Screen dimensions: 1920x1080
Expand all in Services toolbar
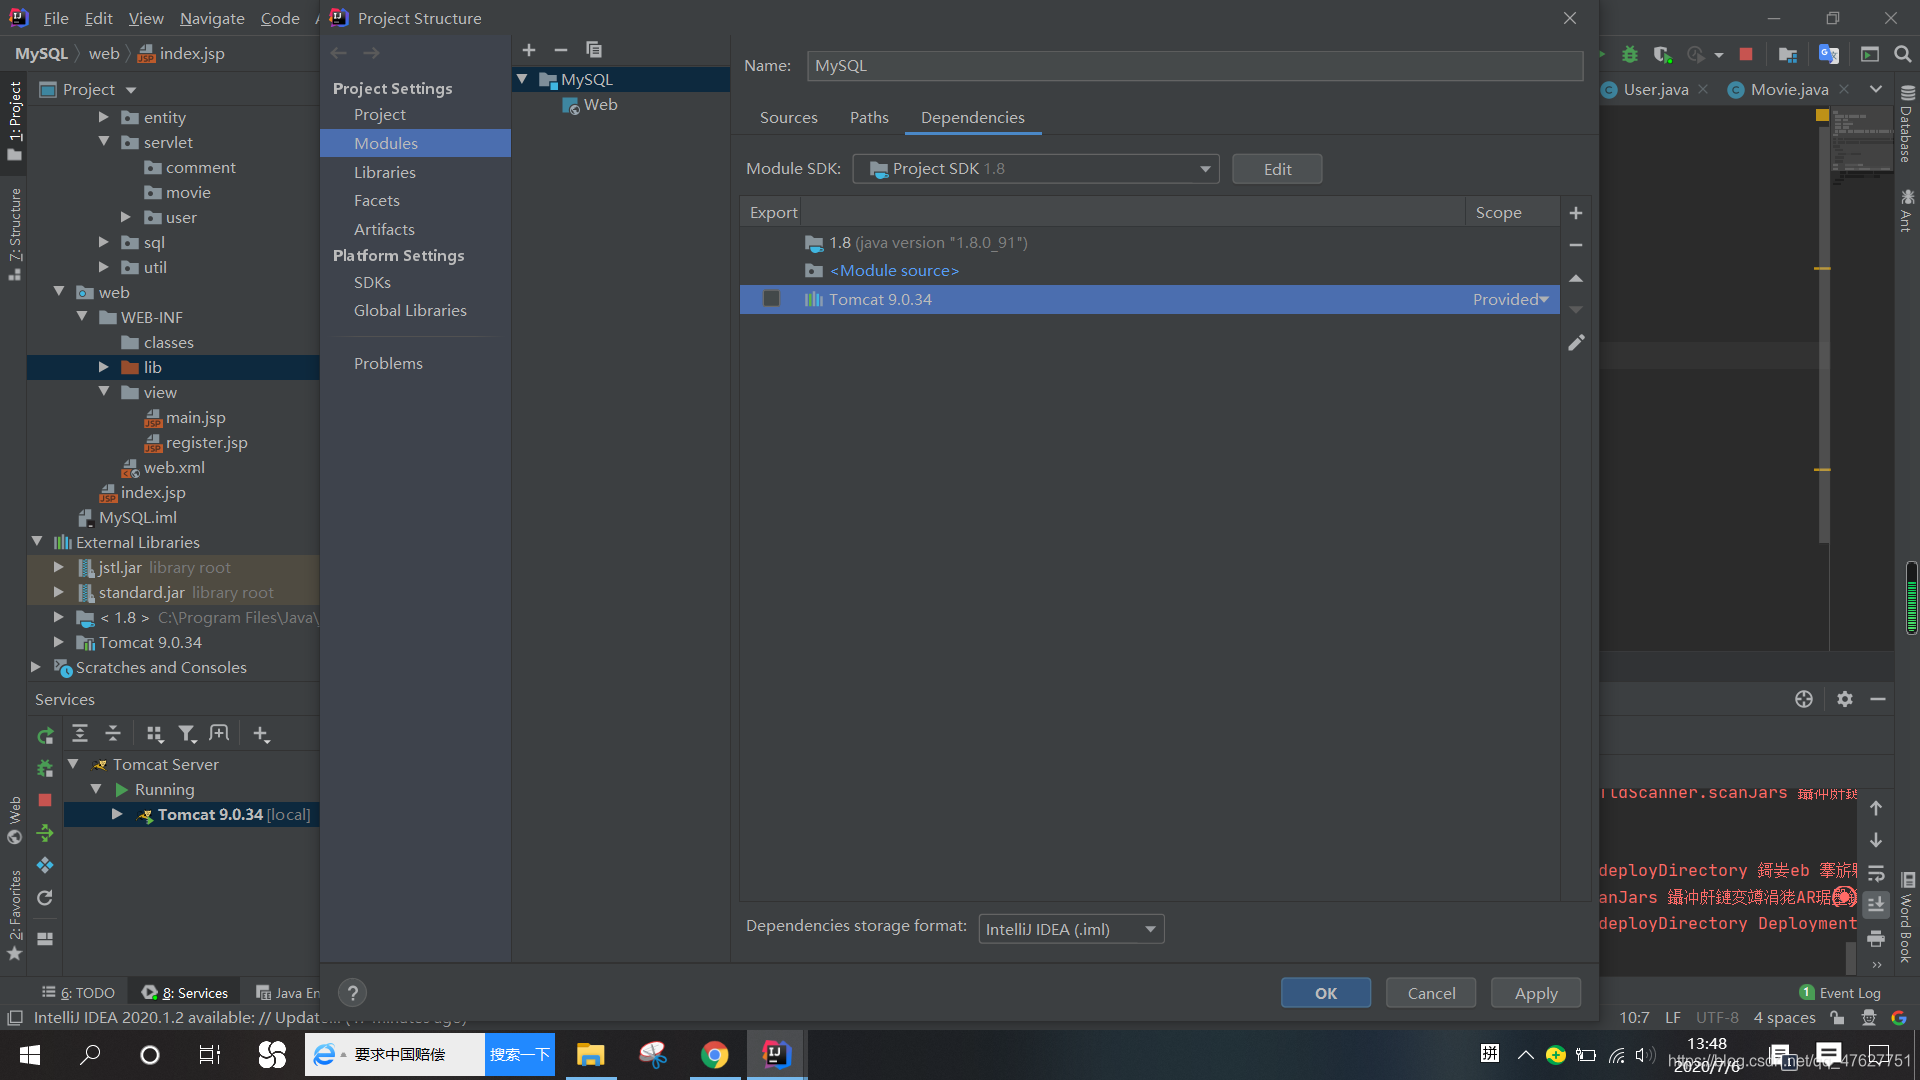point(80,734)
